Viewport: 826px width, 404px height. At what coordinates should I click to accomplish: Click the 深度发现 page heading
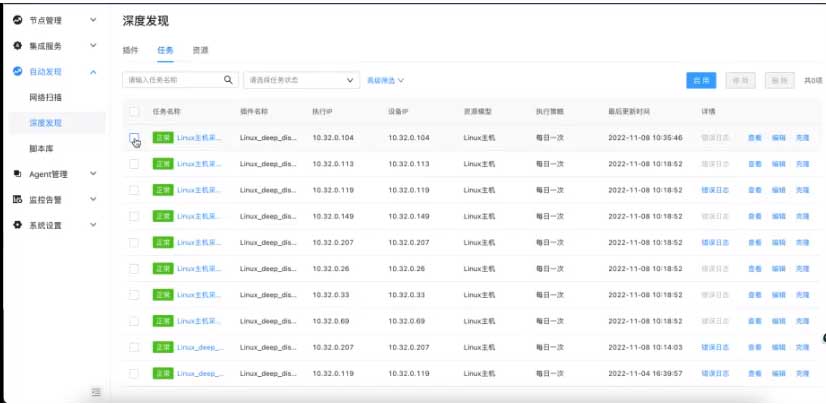(145, 21)
